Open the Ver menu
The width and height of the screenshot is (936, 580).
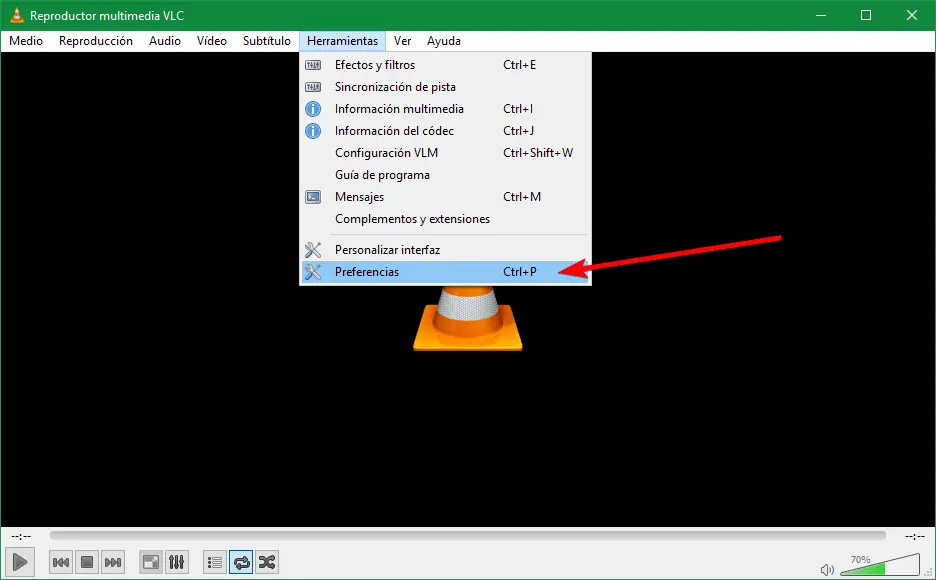pos(402,41)
